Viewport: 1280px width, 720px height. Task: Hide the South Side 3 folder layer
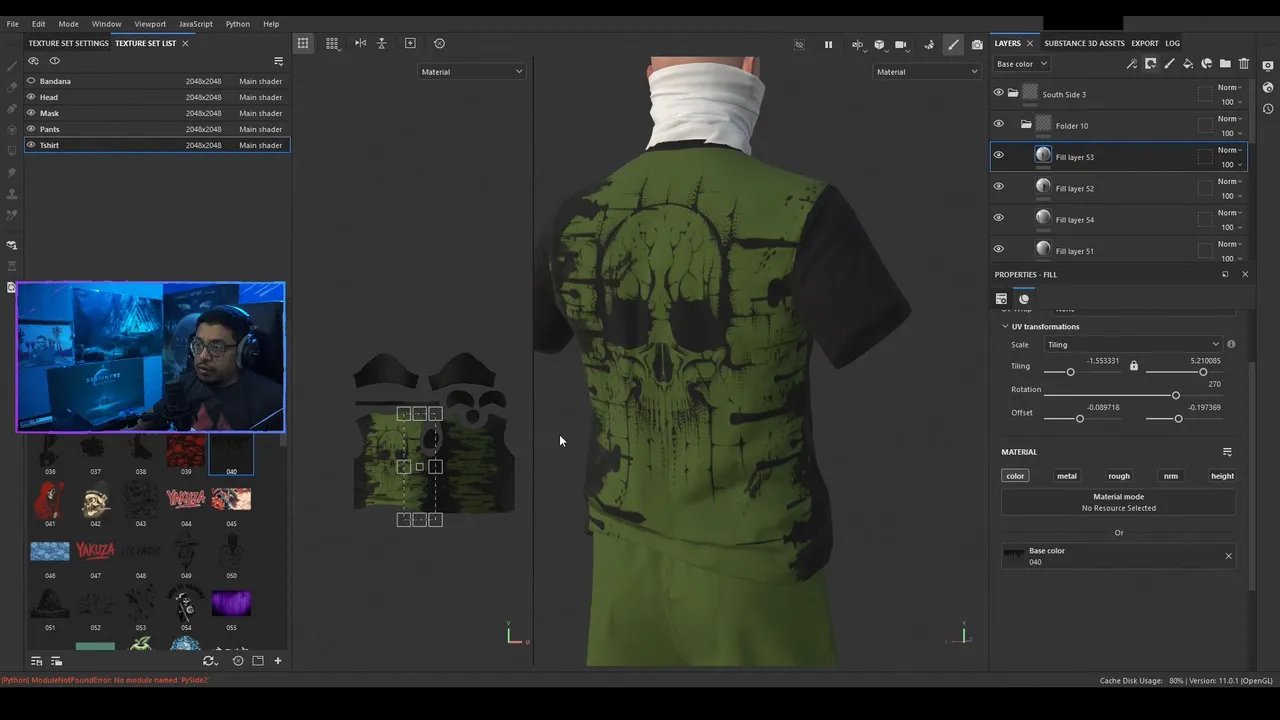click(x=998, y=93)
